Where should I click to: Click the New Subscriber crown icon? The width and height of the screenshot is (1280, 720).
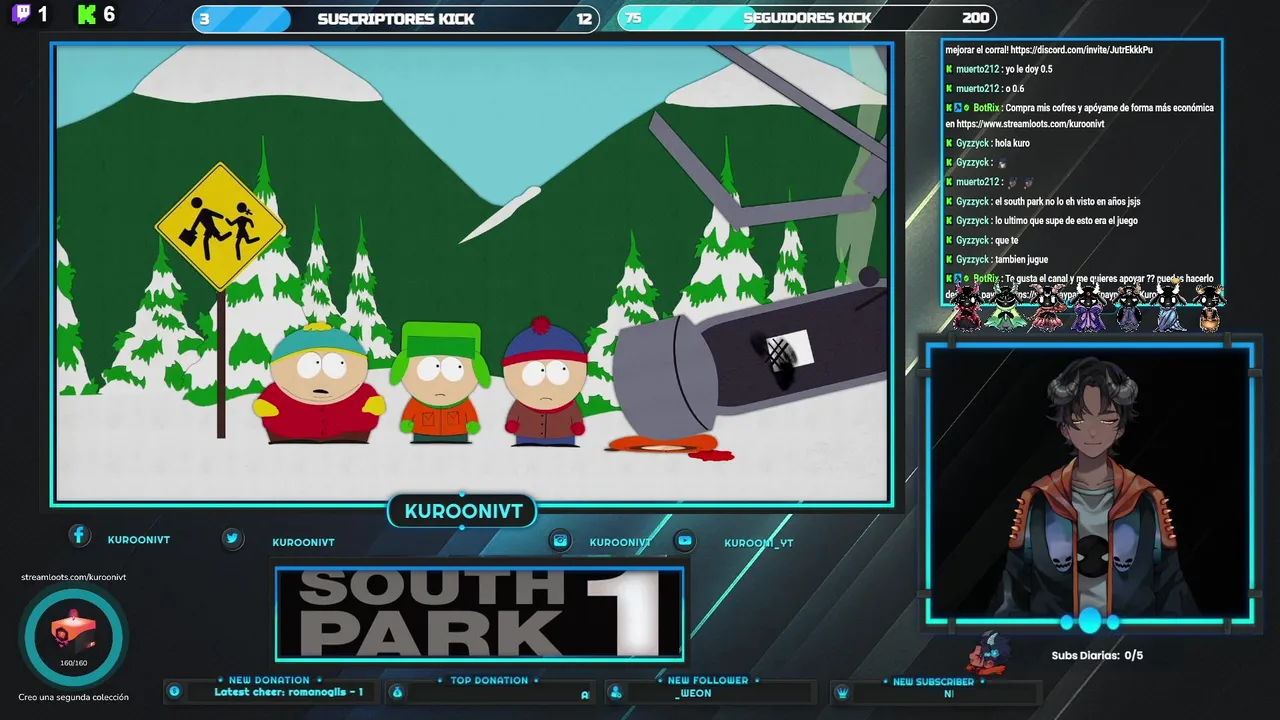pyautogui.click(x=842, y=692)
